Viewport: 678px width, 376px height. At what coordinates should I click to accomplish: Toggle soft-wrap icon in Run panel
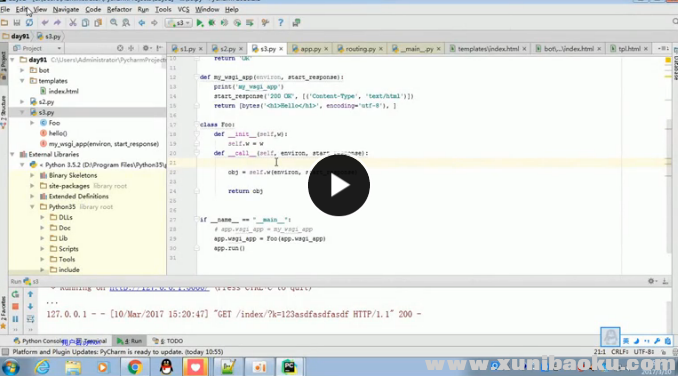click(x=30, y=319)
